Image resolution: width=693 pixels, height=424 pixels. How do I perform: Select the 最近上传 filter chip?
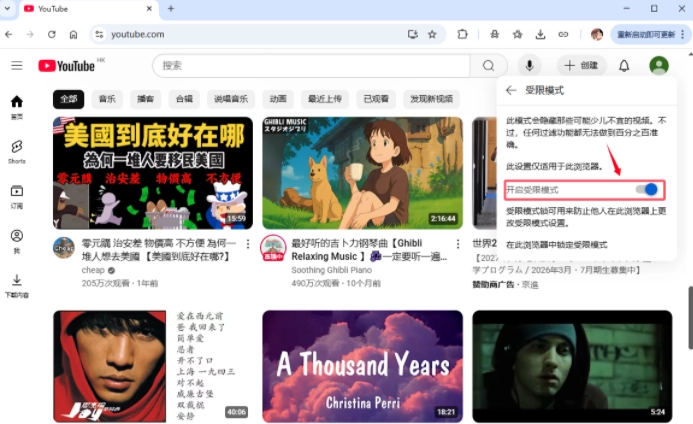click(324, 99)
